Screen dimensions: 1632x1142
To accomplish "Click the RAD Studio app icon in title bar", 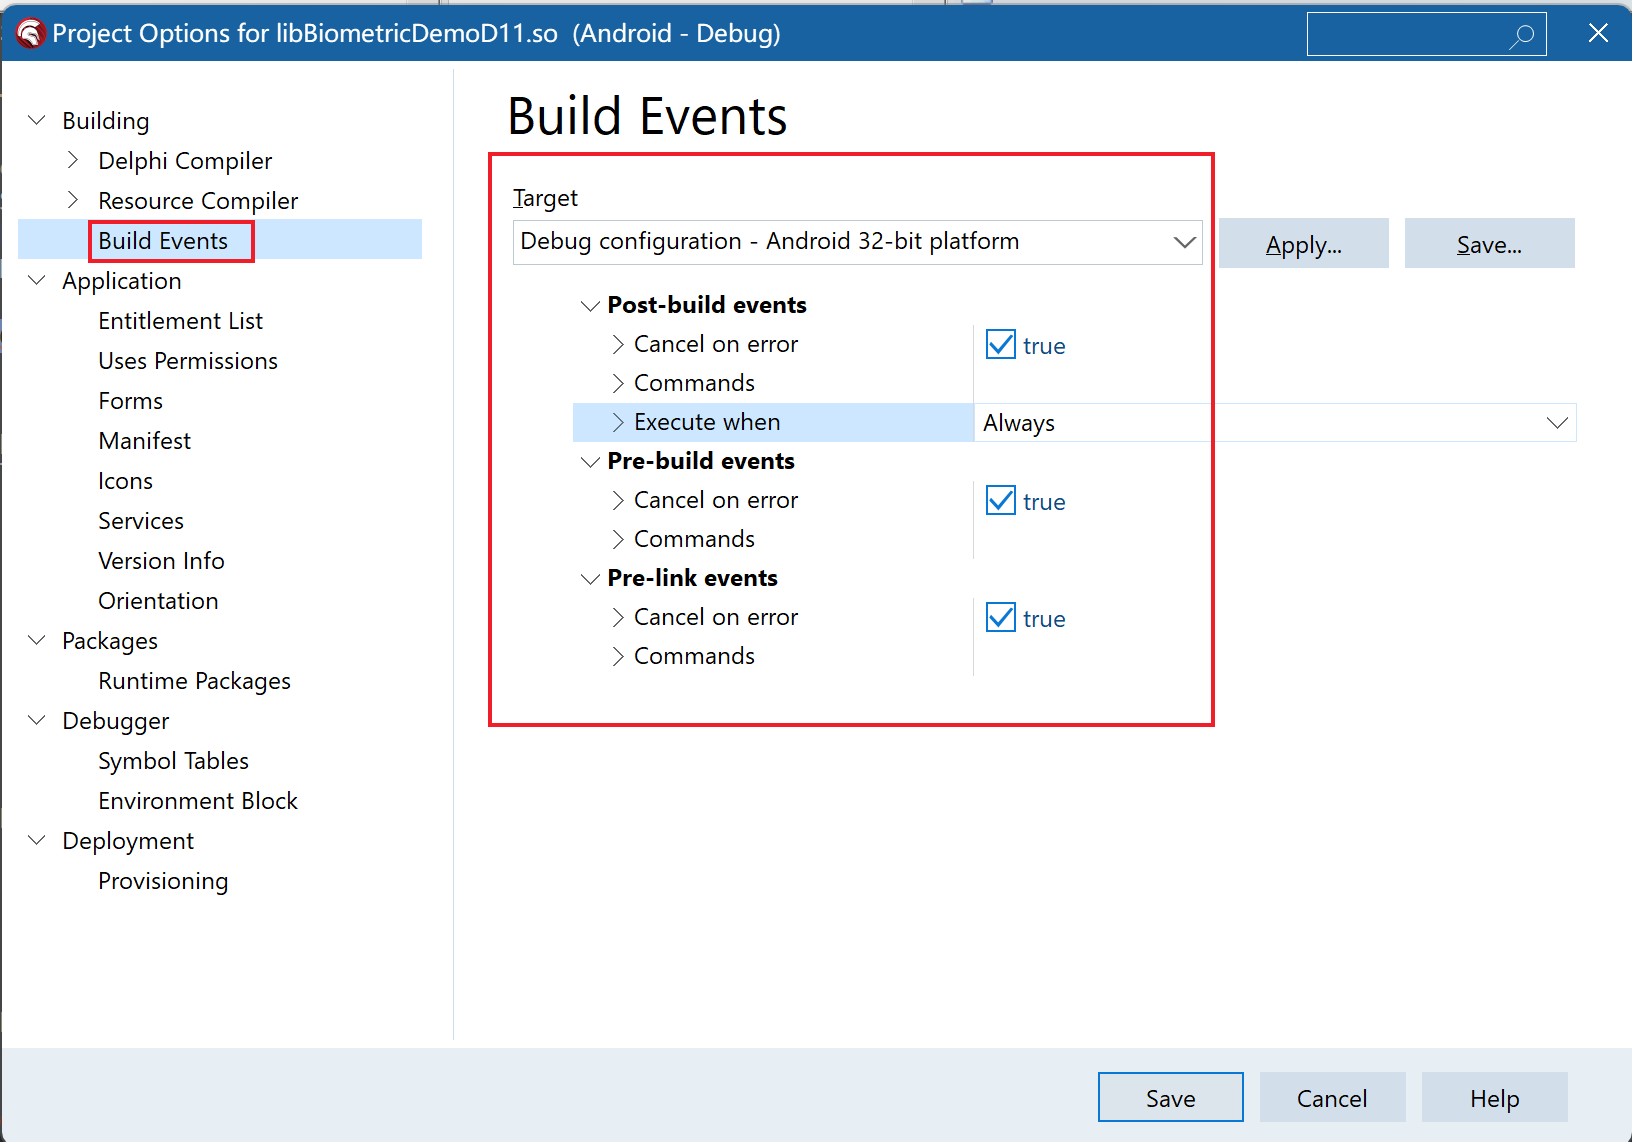I will (x=31, y=34).
